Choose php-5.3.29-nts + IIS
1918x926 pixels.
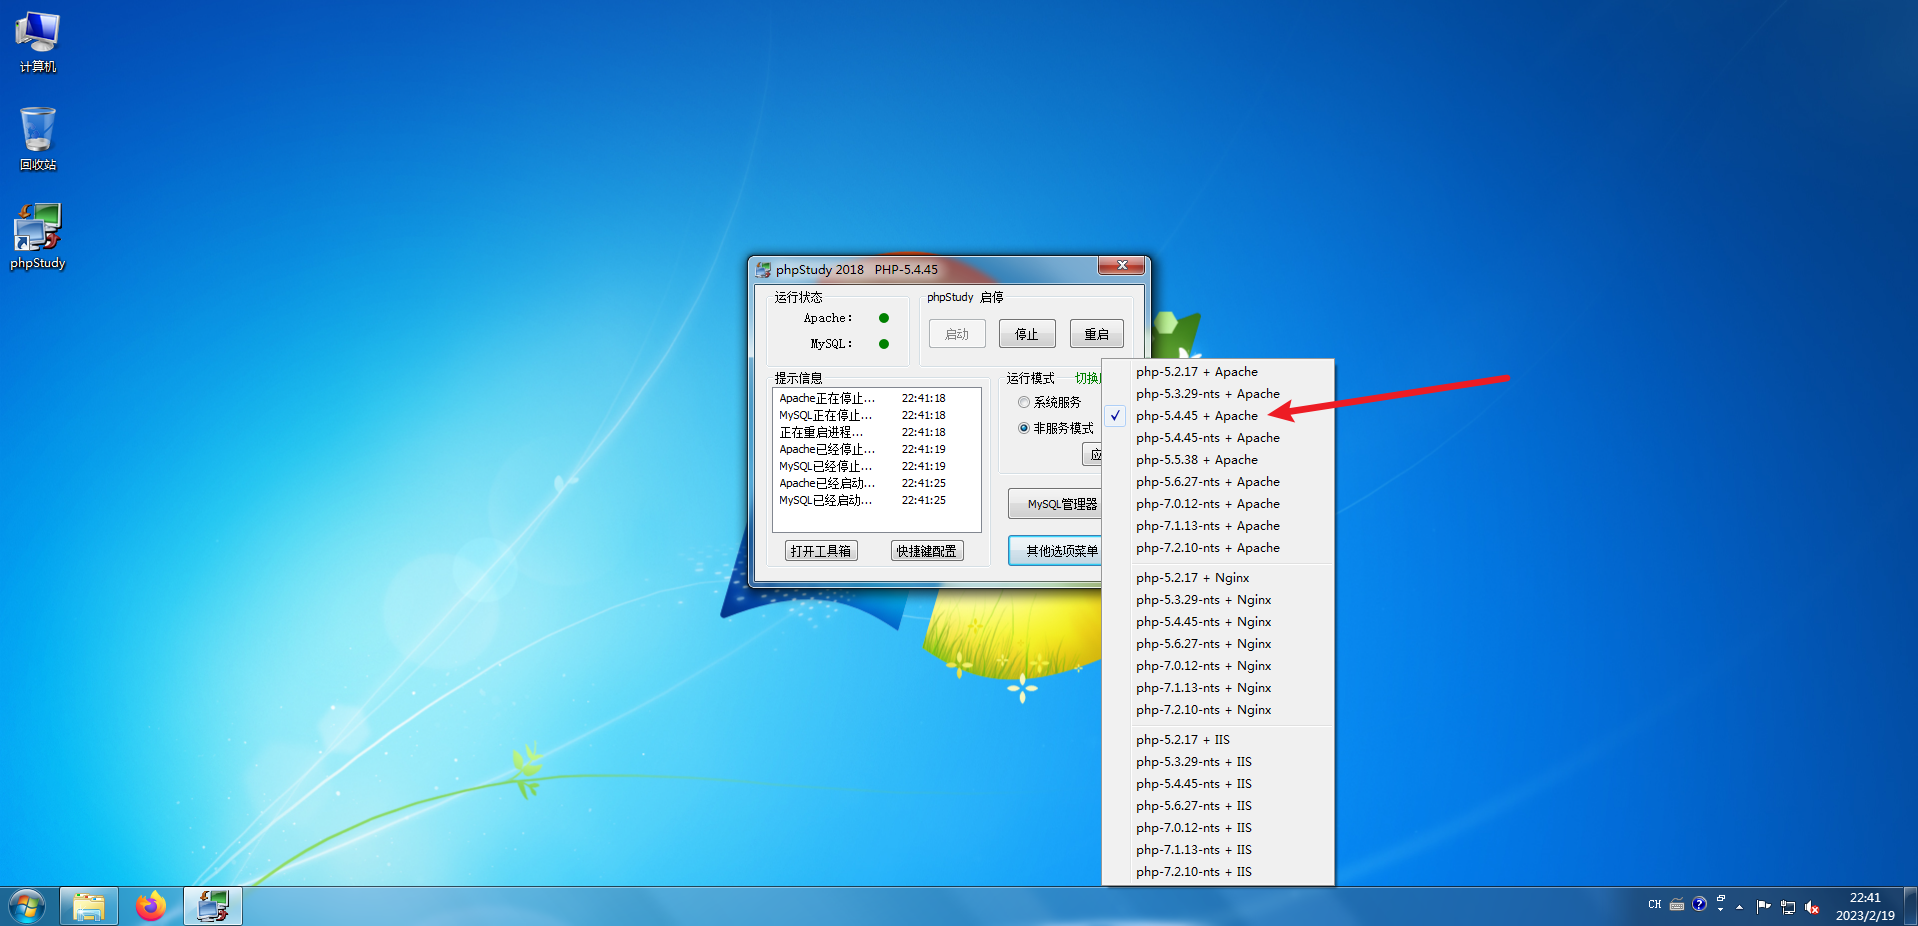(x=1218, y=762)
